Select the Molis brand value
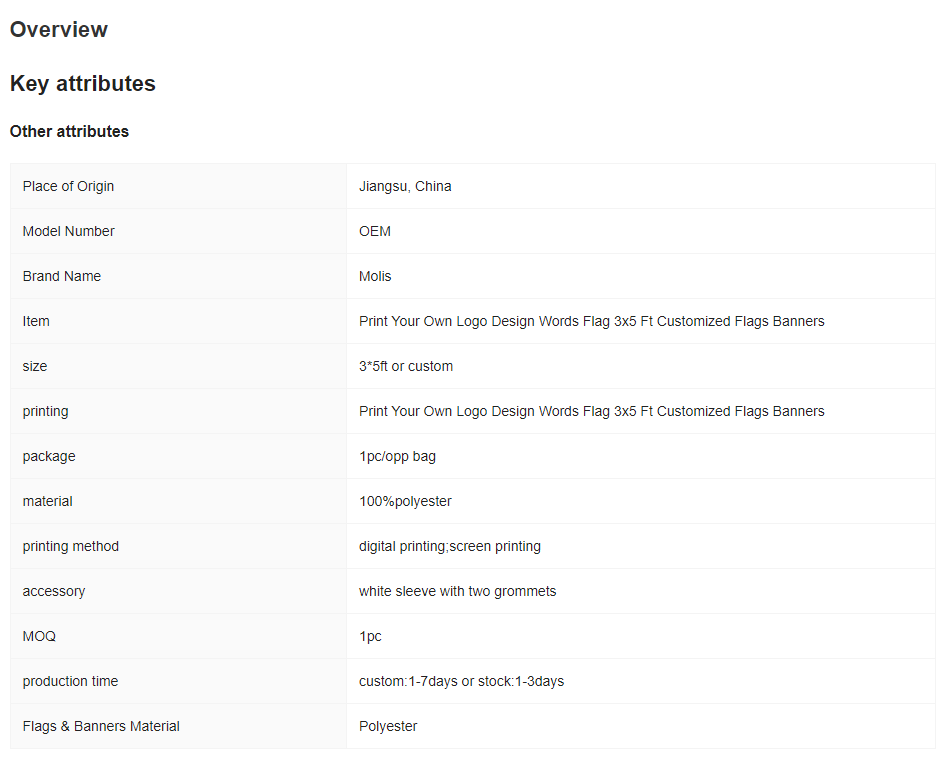Image resolution: width=947 pixels, height=760 pixels. (x=375, y=276)
